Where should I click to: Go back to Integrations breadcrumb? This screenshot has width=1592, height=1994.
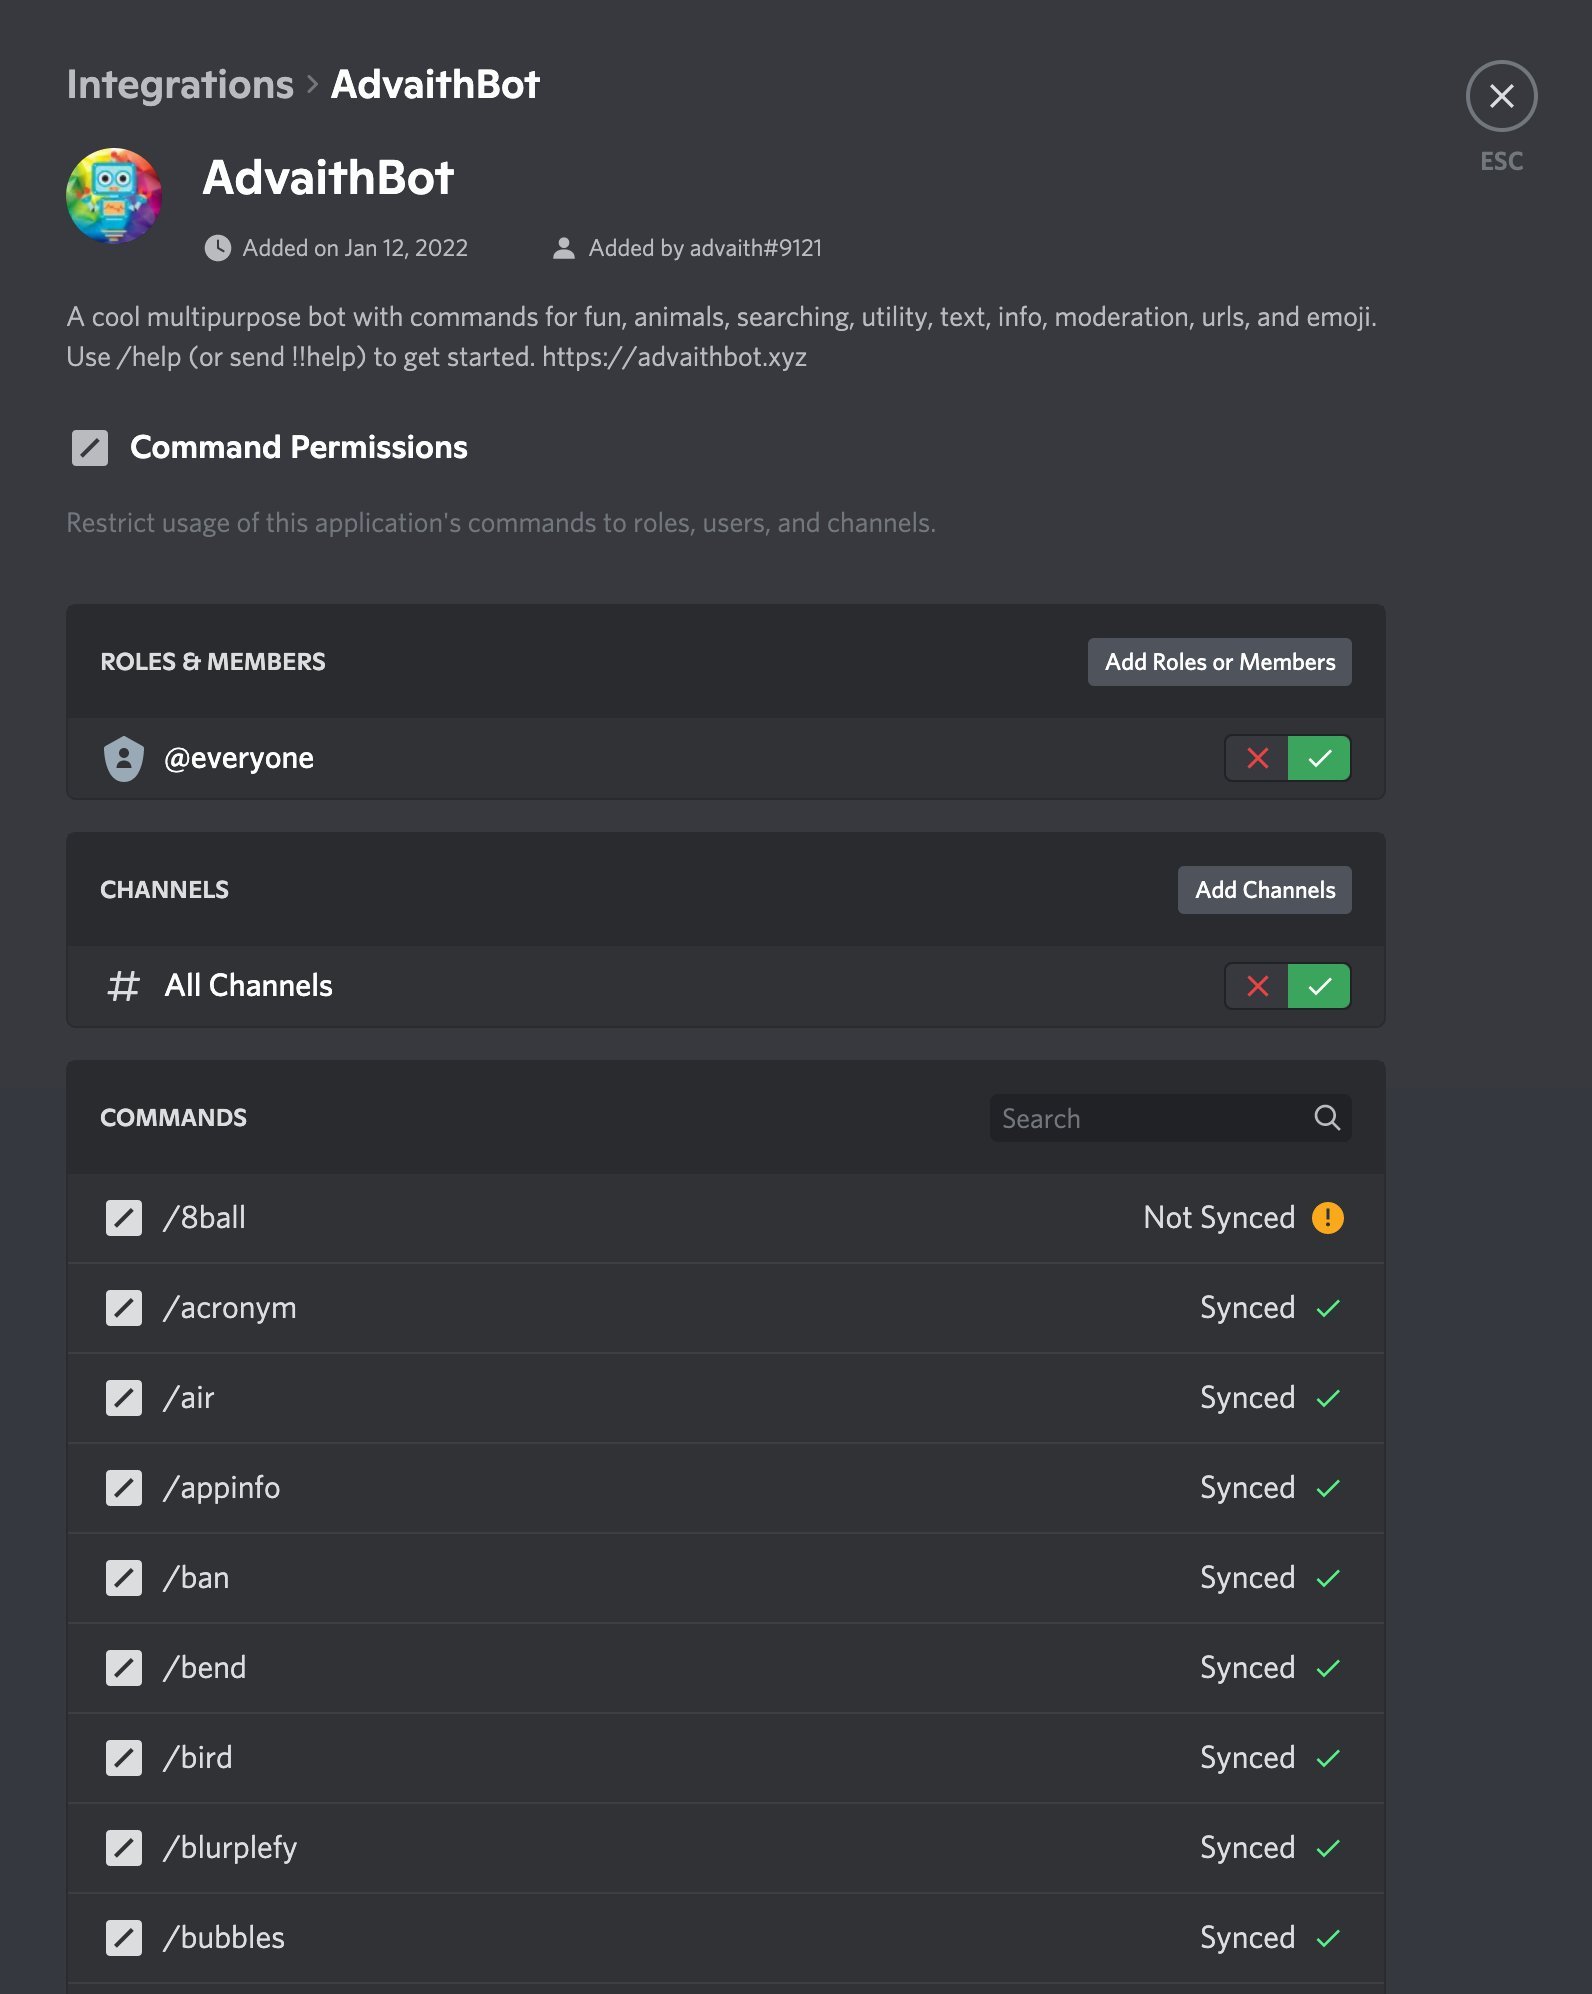pos(180,85)
